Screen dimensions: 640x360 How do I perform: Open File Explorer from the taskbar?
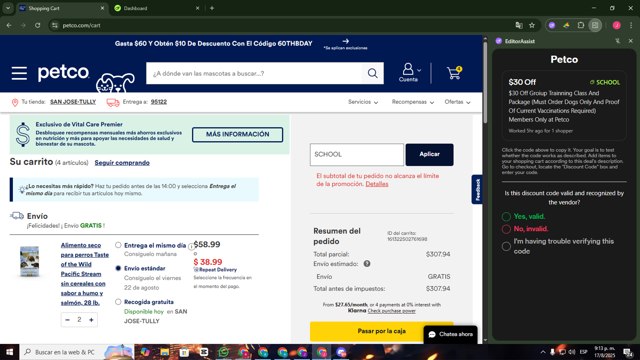[164, 352]
